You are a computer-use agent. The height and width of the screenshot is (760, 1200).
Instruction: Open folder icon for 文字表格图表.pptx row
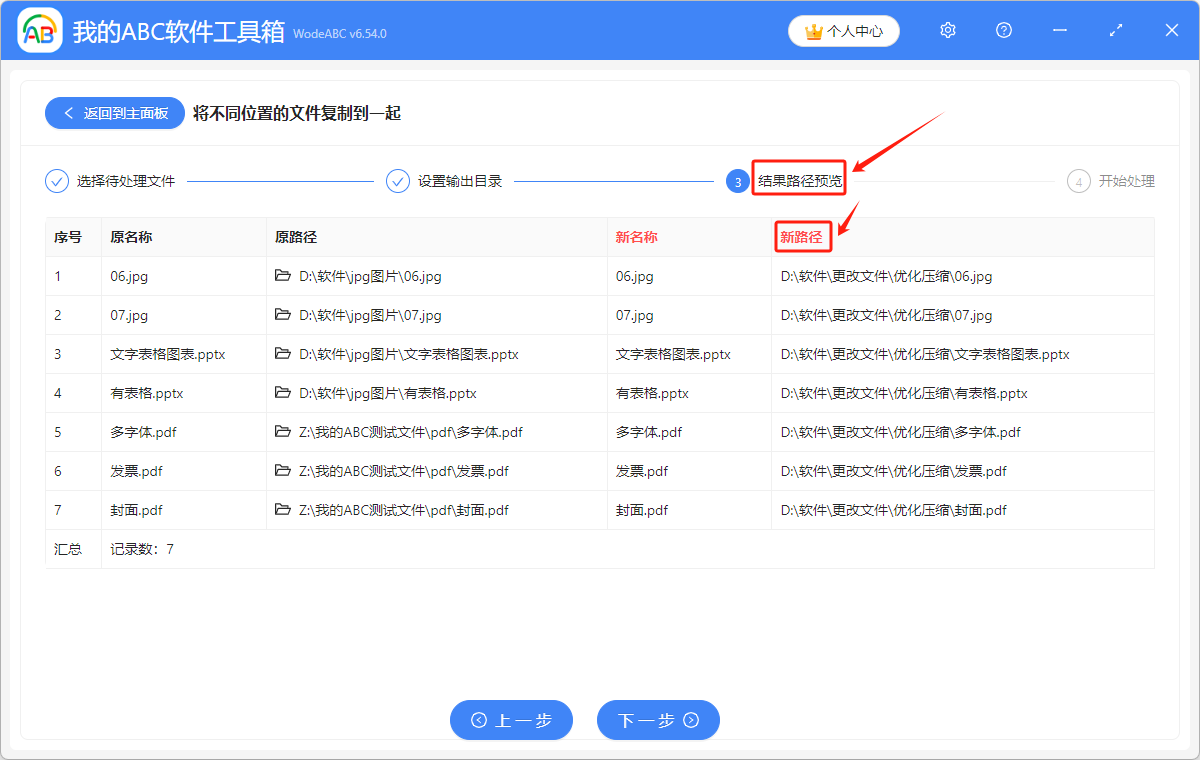click(283, 354)
